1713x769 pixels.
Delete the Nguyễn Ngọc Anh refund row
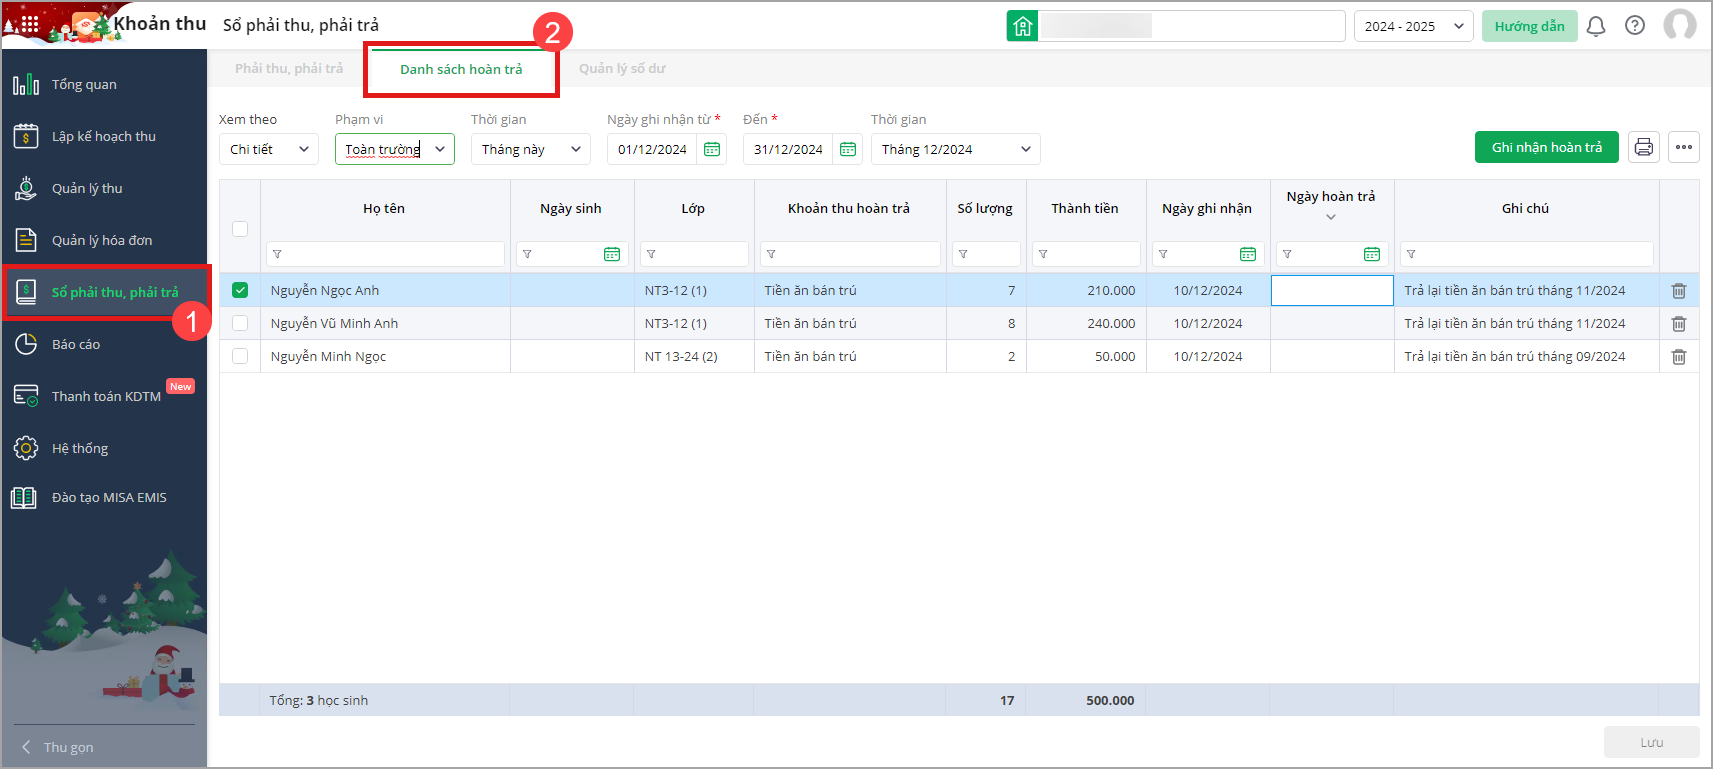[1679, 291]
